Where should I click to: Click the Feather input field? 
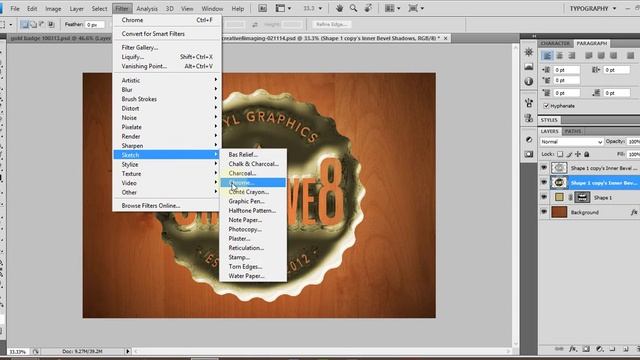click(95, 24)
